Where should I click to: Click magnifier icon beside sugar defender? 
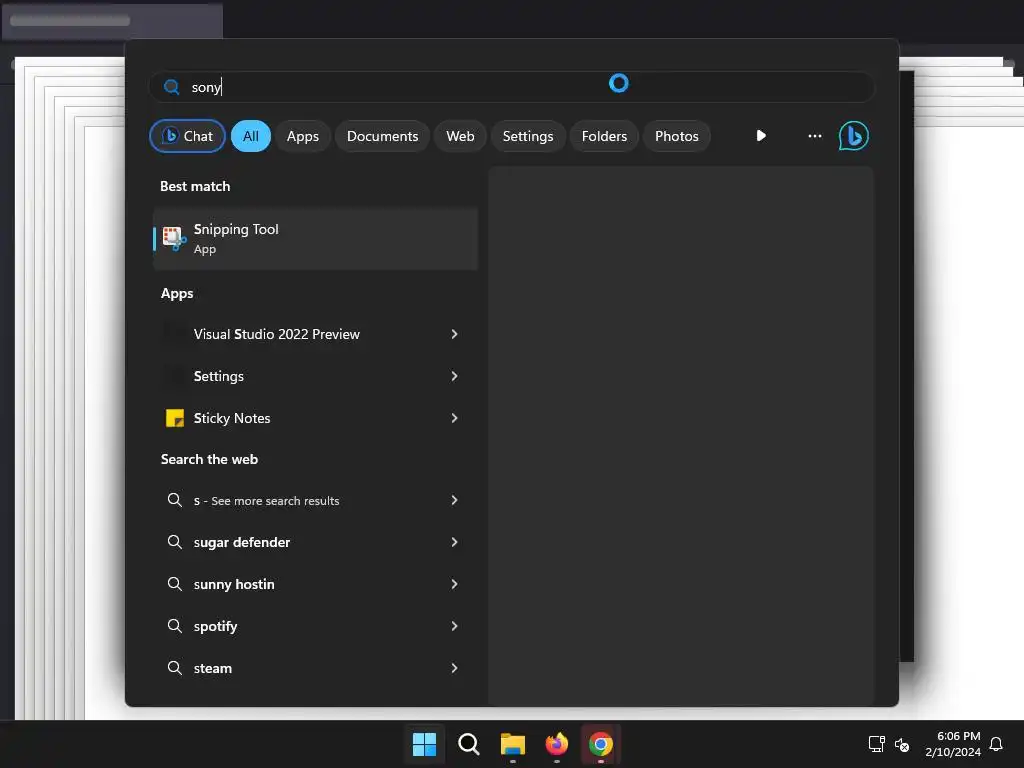click(174, 542)
